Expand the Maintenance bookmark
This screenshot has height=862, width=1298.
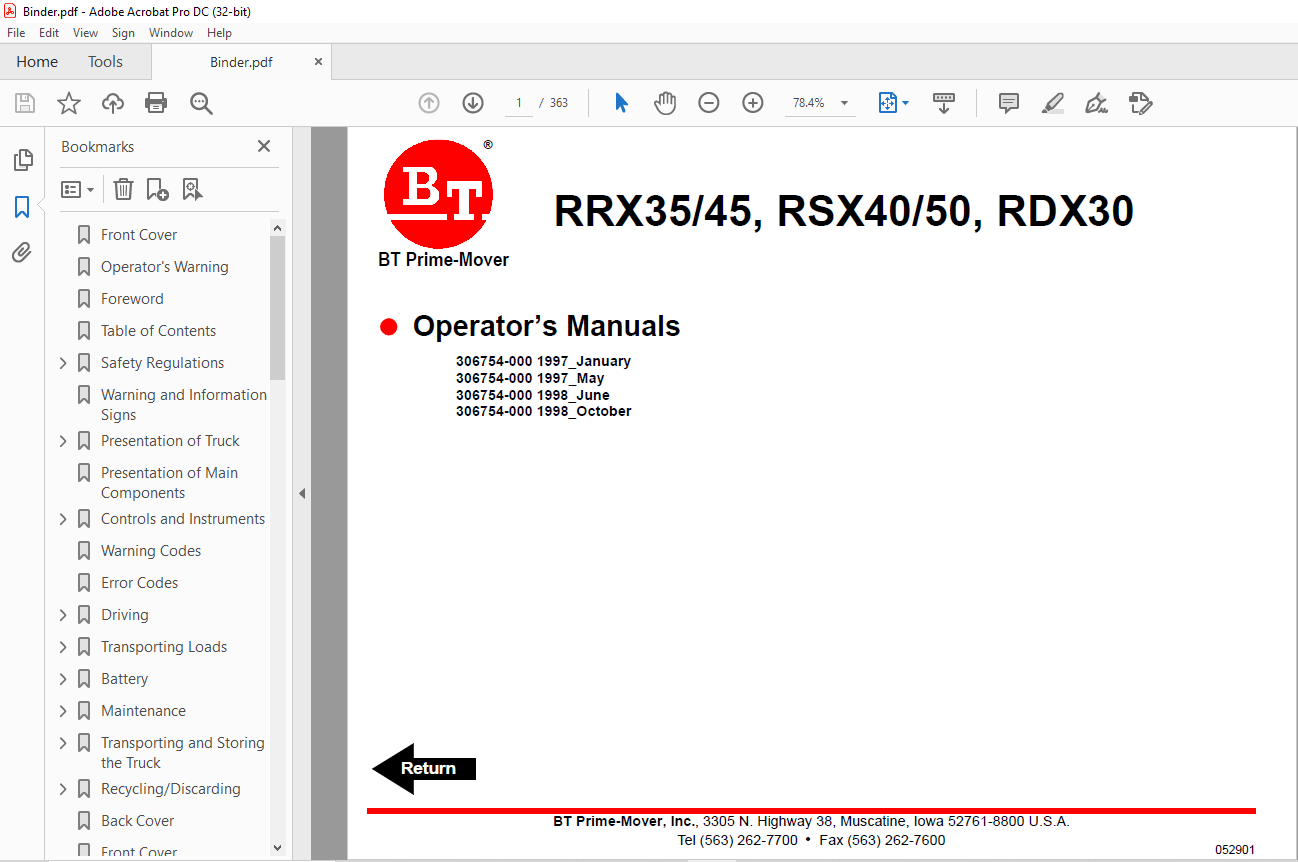(64, 711)
